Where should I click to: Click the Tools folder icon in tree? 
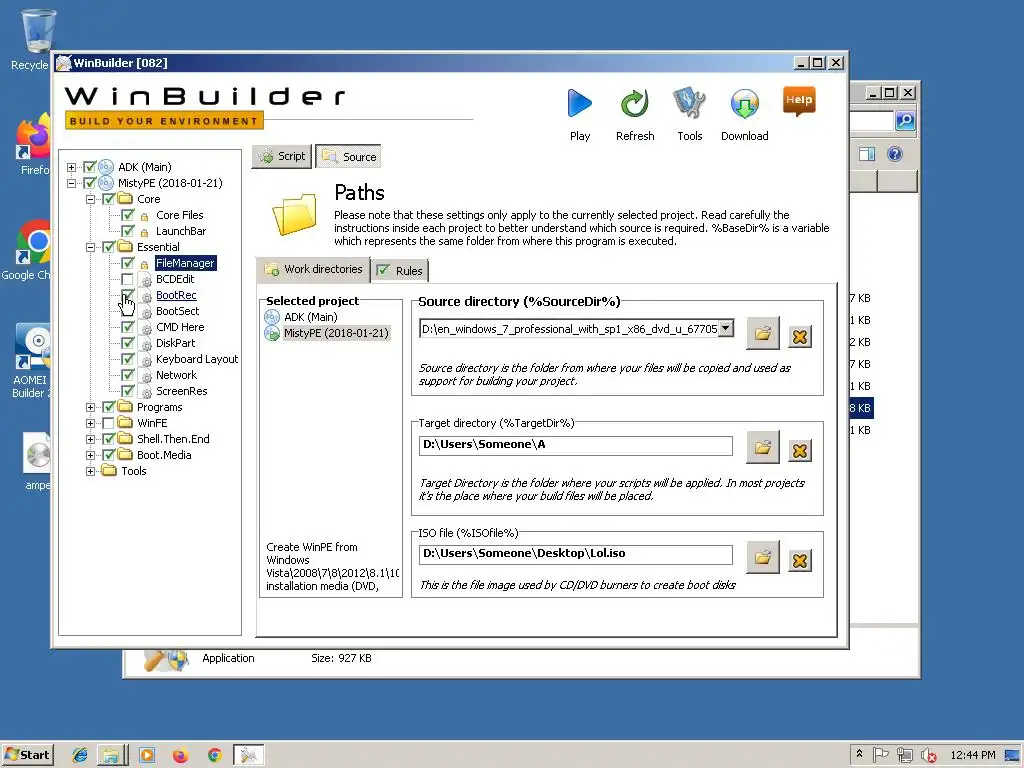tap(109, 471)
